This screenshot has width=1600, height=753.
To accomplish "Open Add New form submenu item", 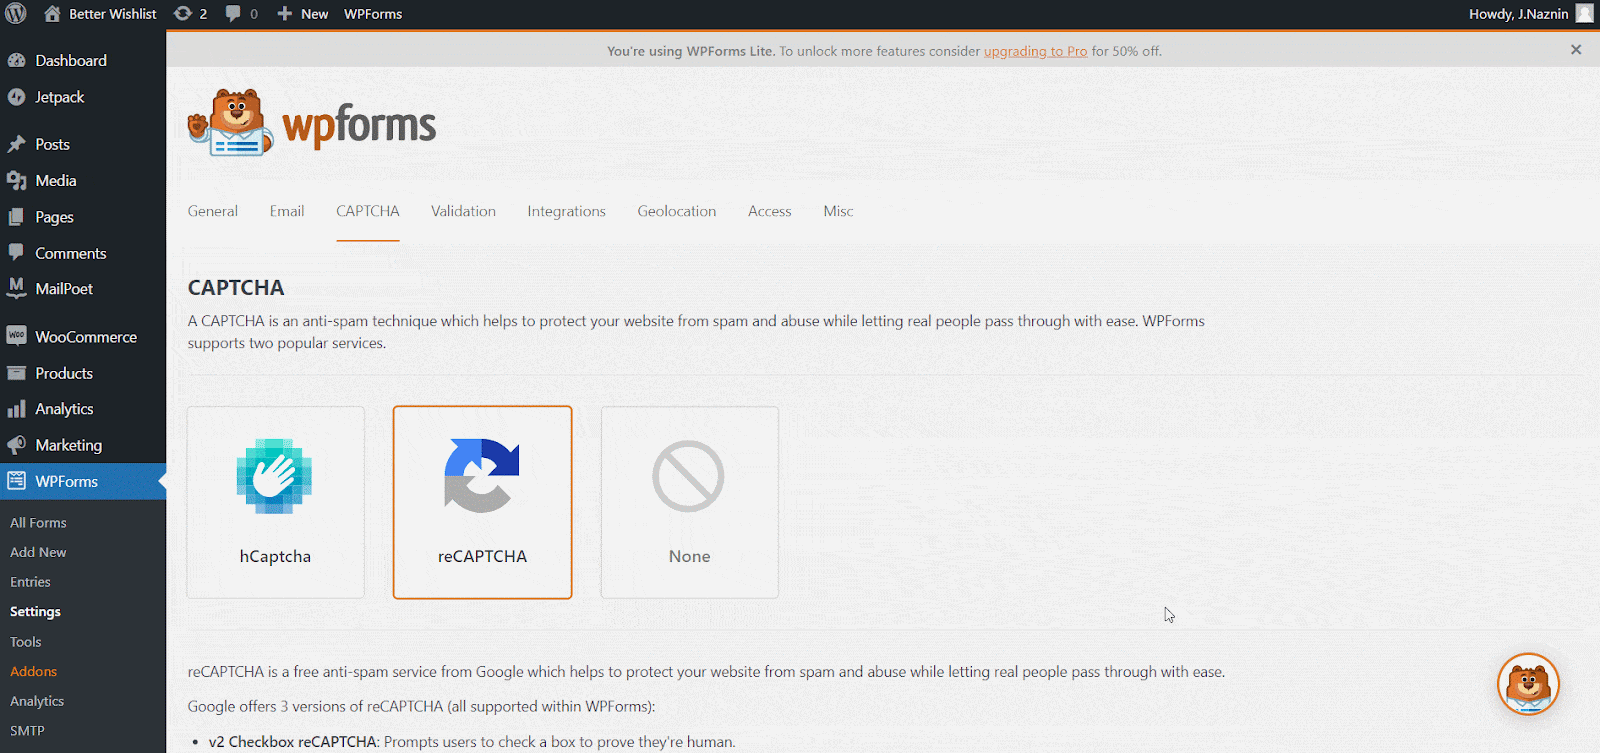I will point(38,552).
